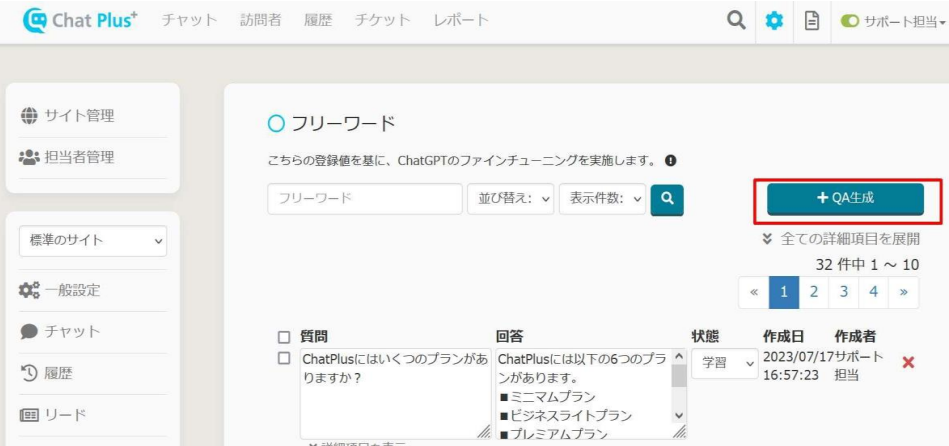
Task: Click the magnifying glass search icon in header
Action: click(x=736, y=21)
